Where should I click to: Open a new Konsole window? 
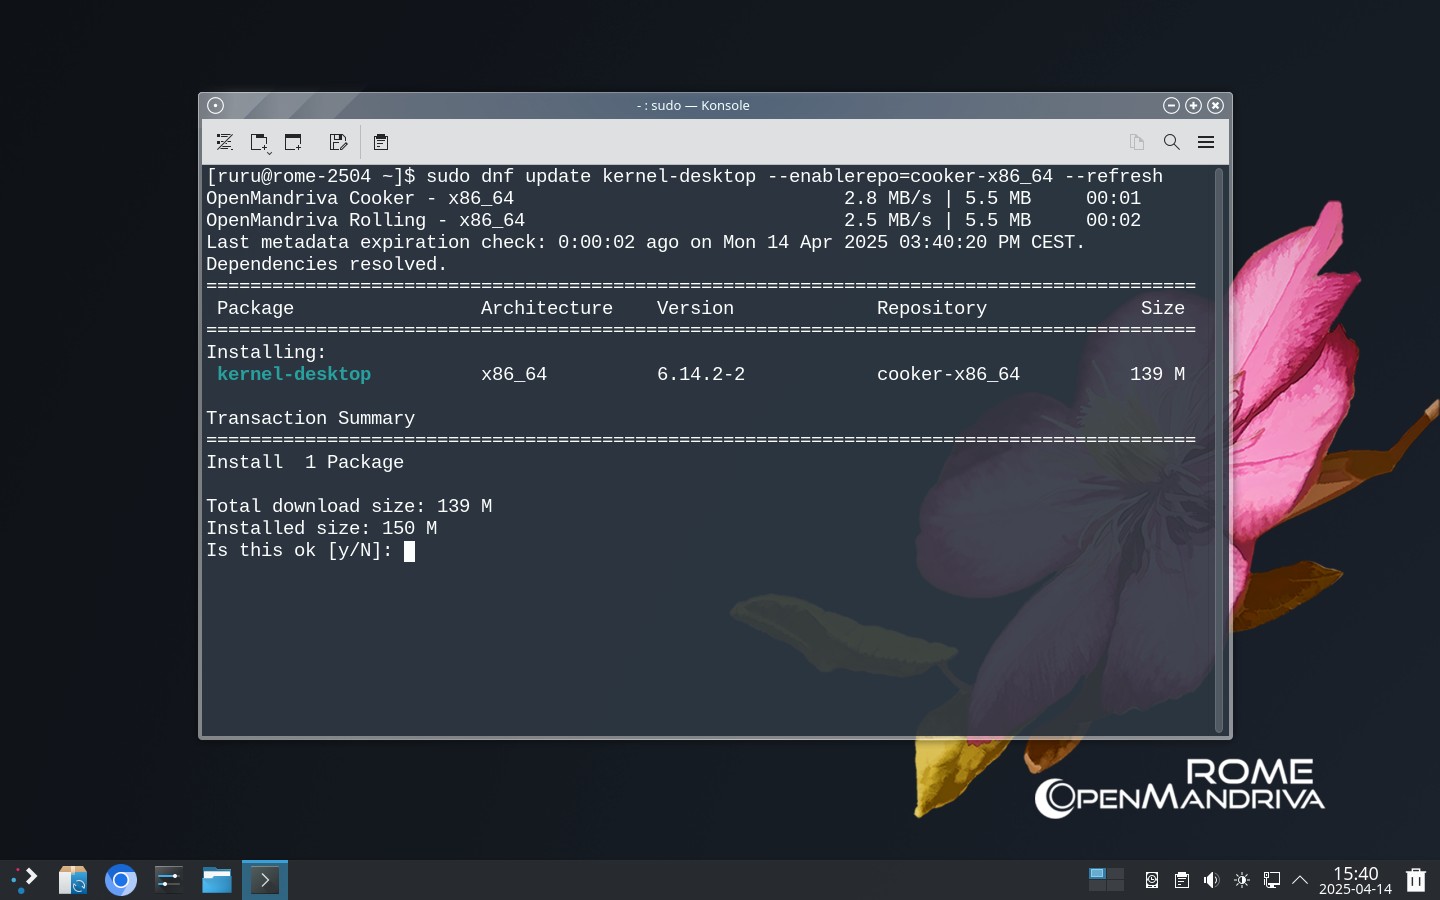coord(293,142)
